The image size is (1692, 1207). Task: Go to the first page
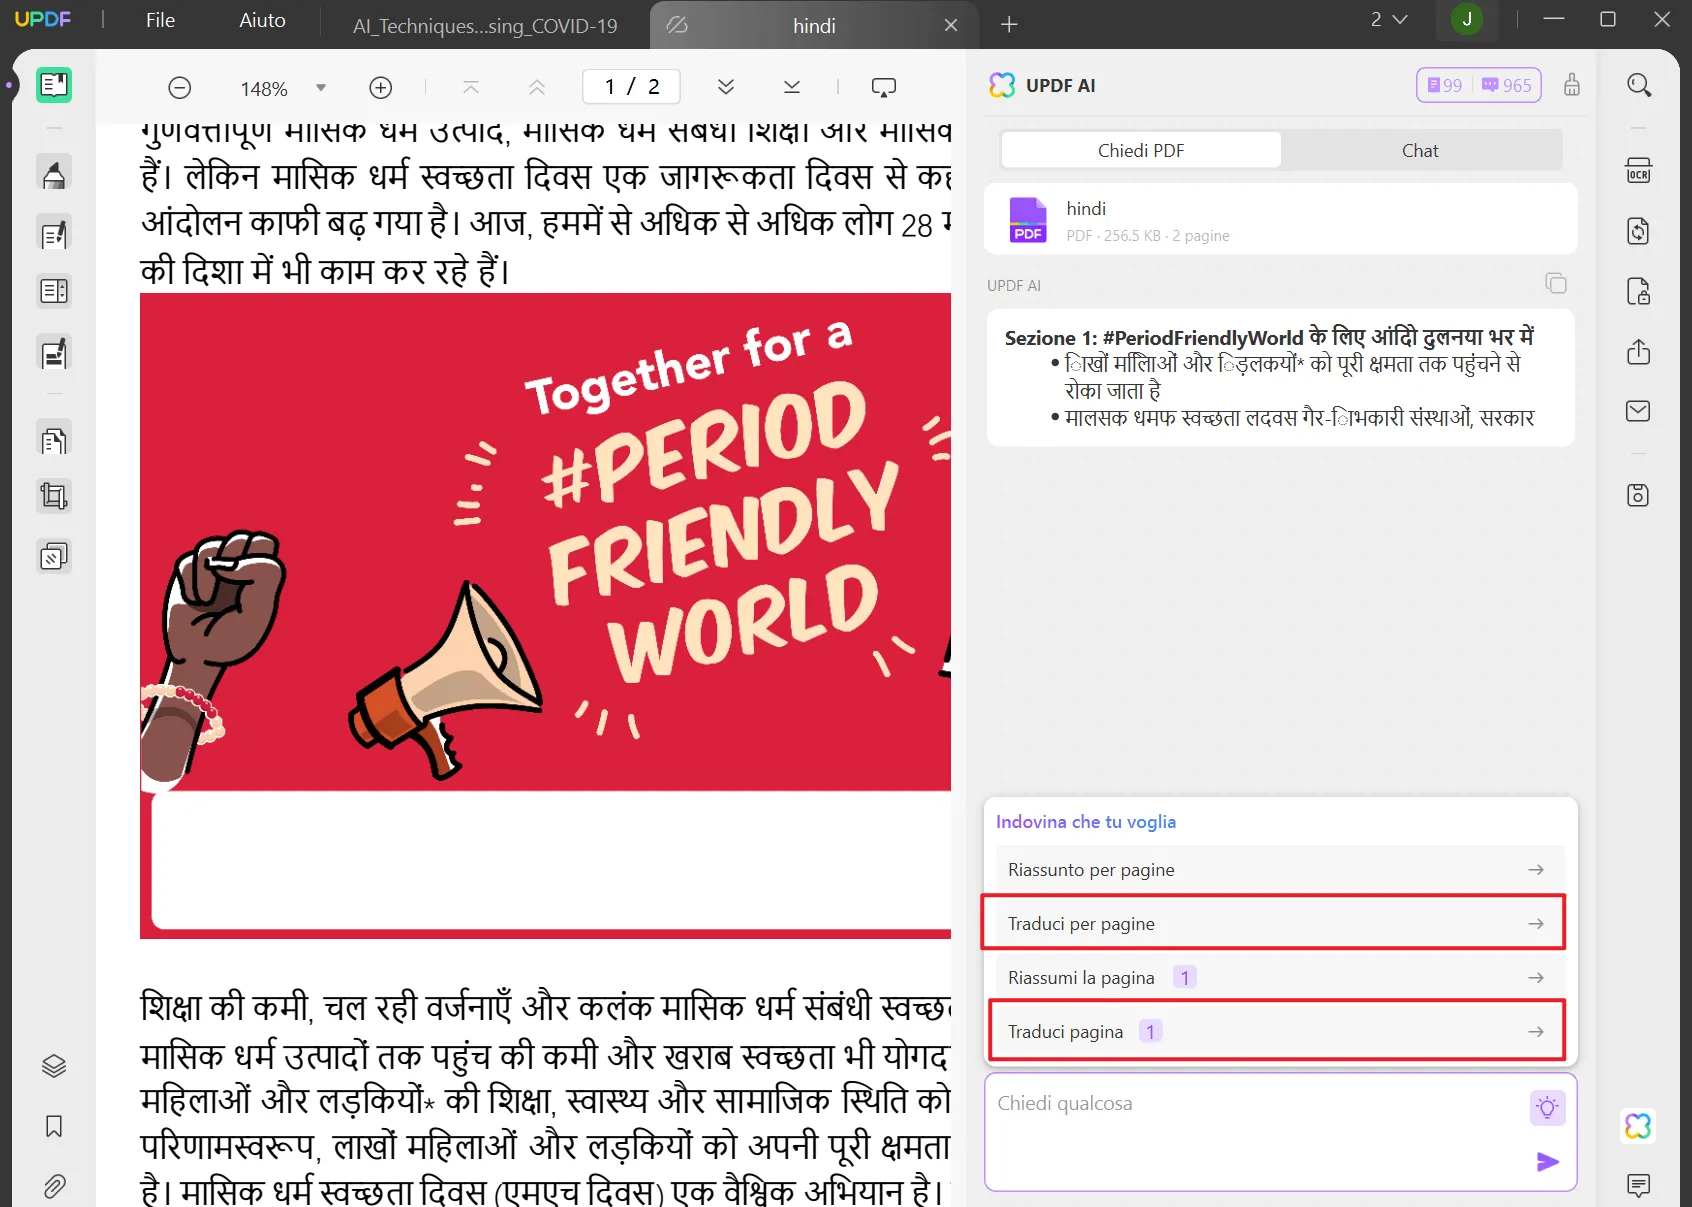[471, 88]
